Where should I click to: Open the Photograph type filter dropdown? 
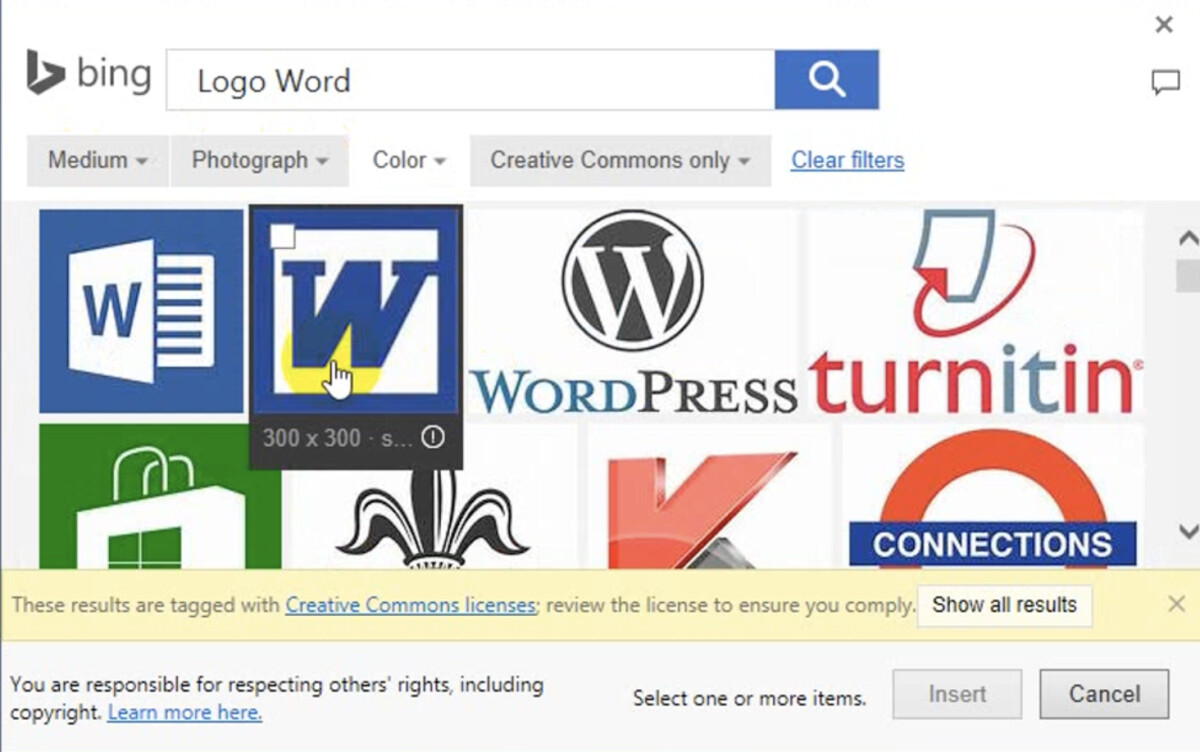260,160
